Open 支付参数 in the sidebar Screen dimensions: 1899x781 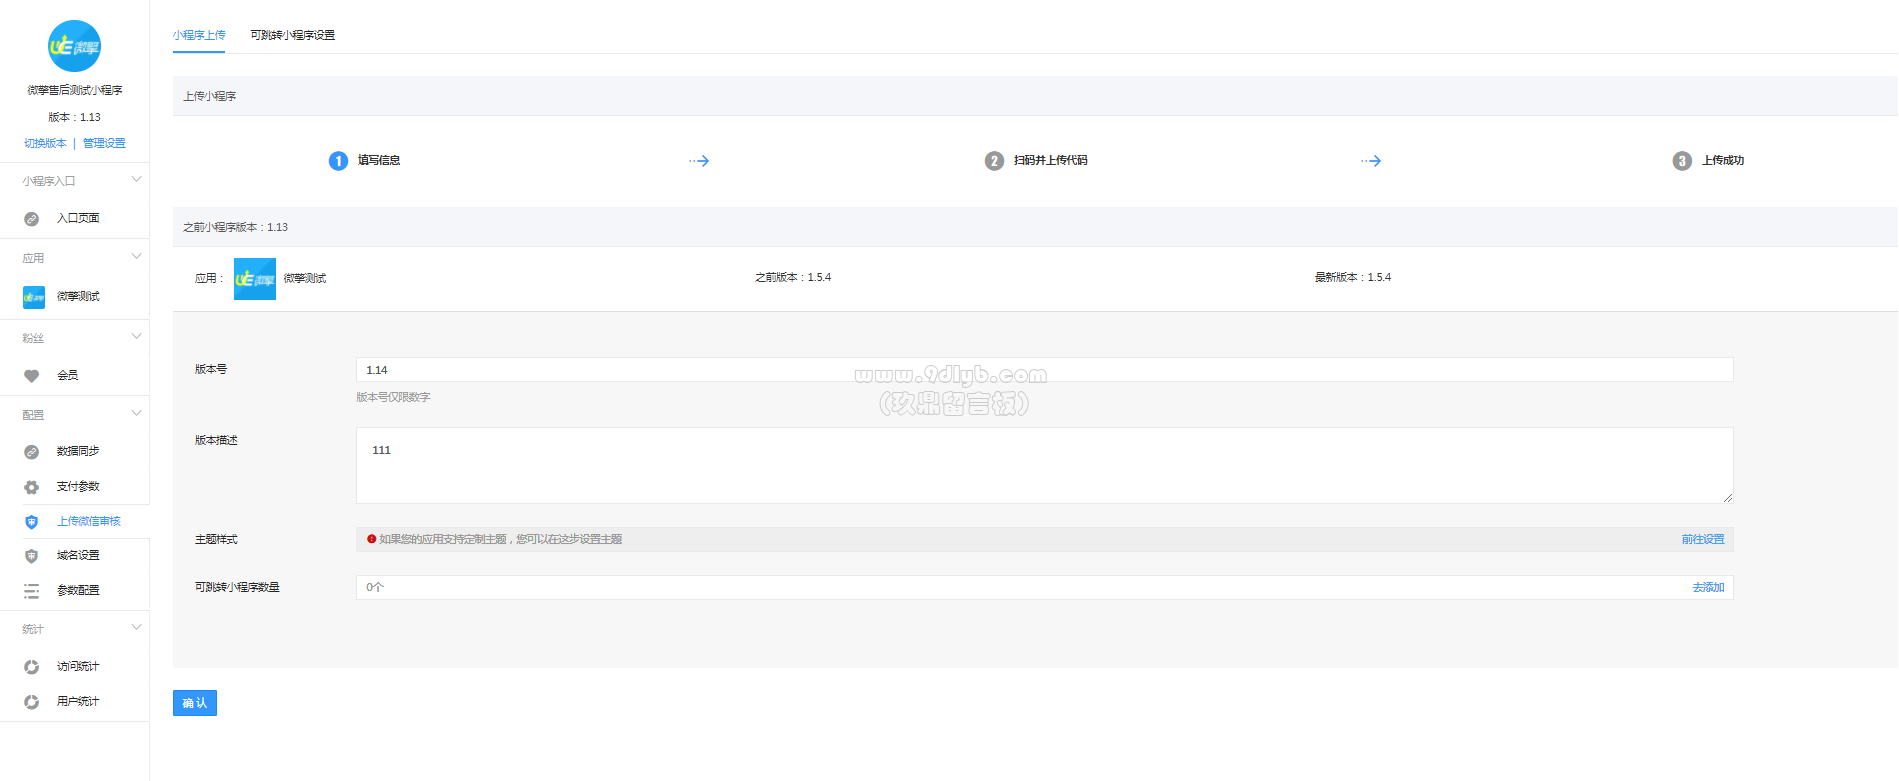click(x=78, y=487)
